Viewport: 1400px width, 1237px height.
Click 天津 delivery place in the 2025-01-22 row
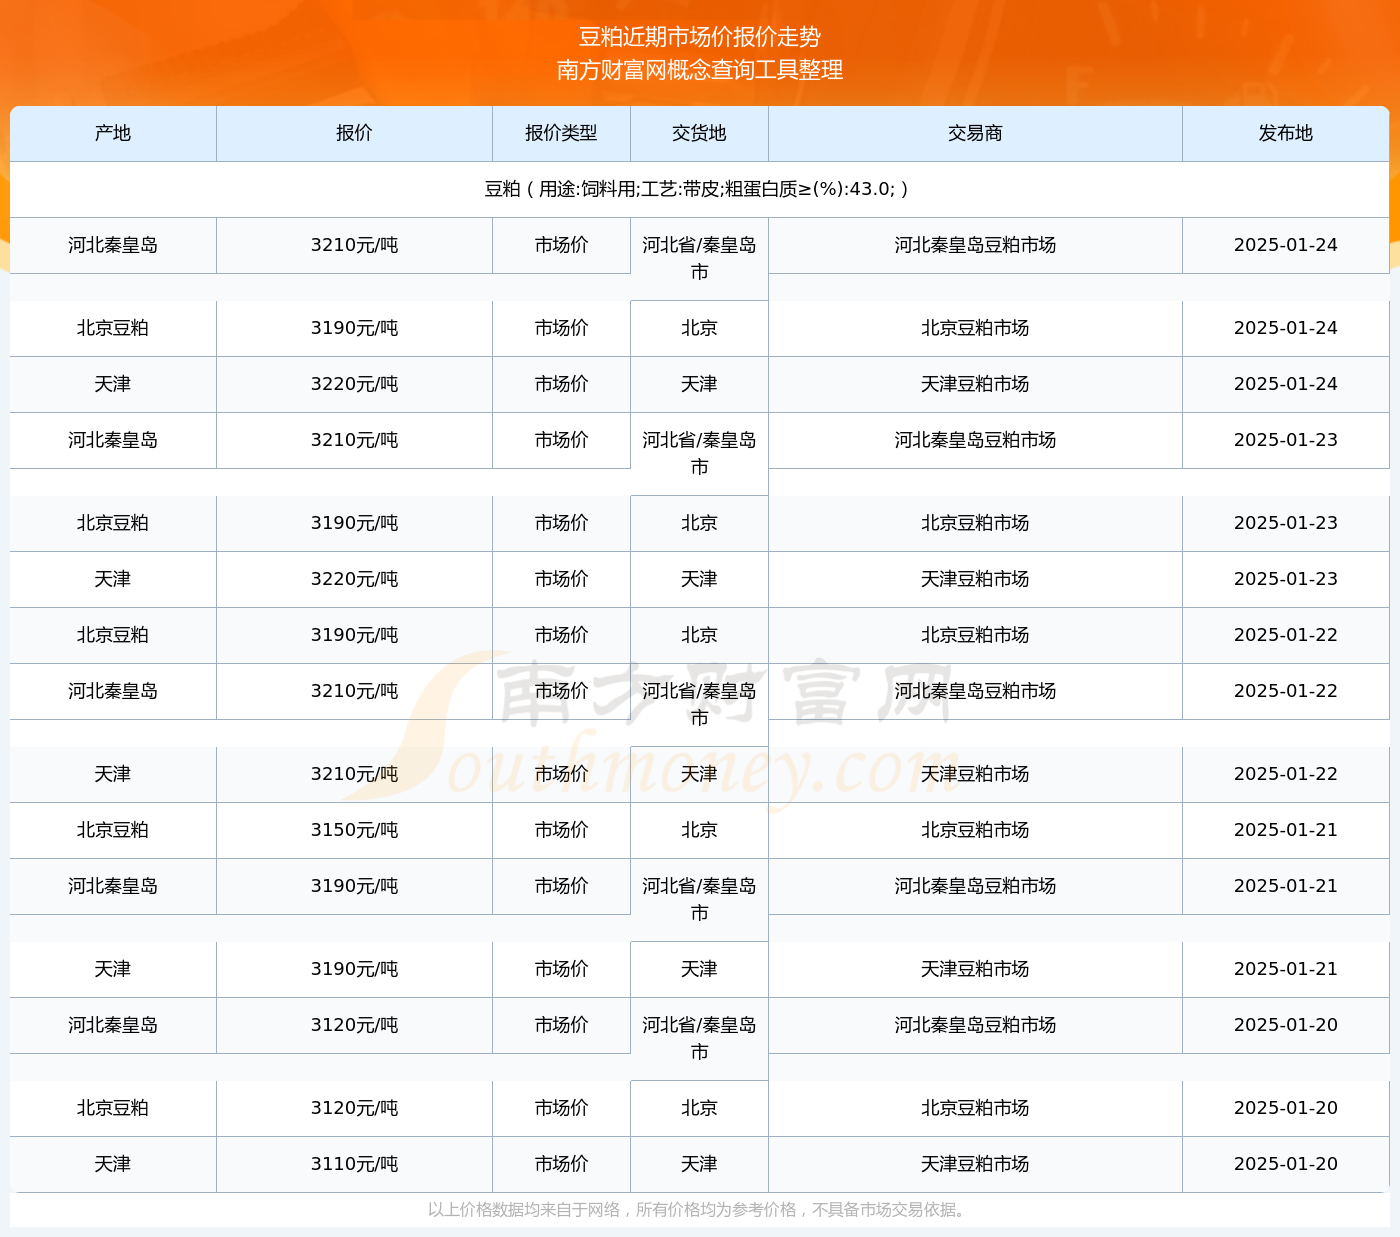tap(699, 774)
